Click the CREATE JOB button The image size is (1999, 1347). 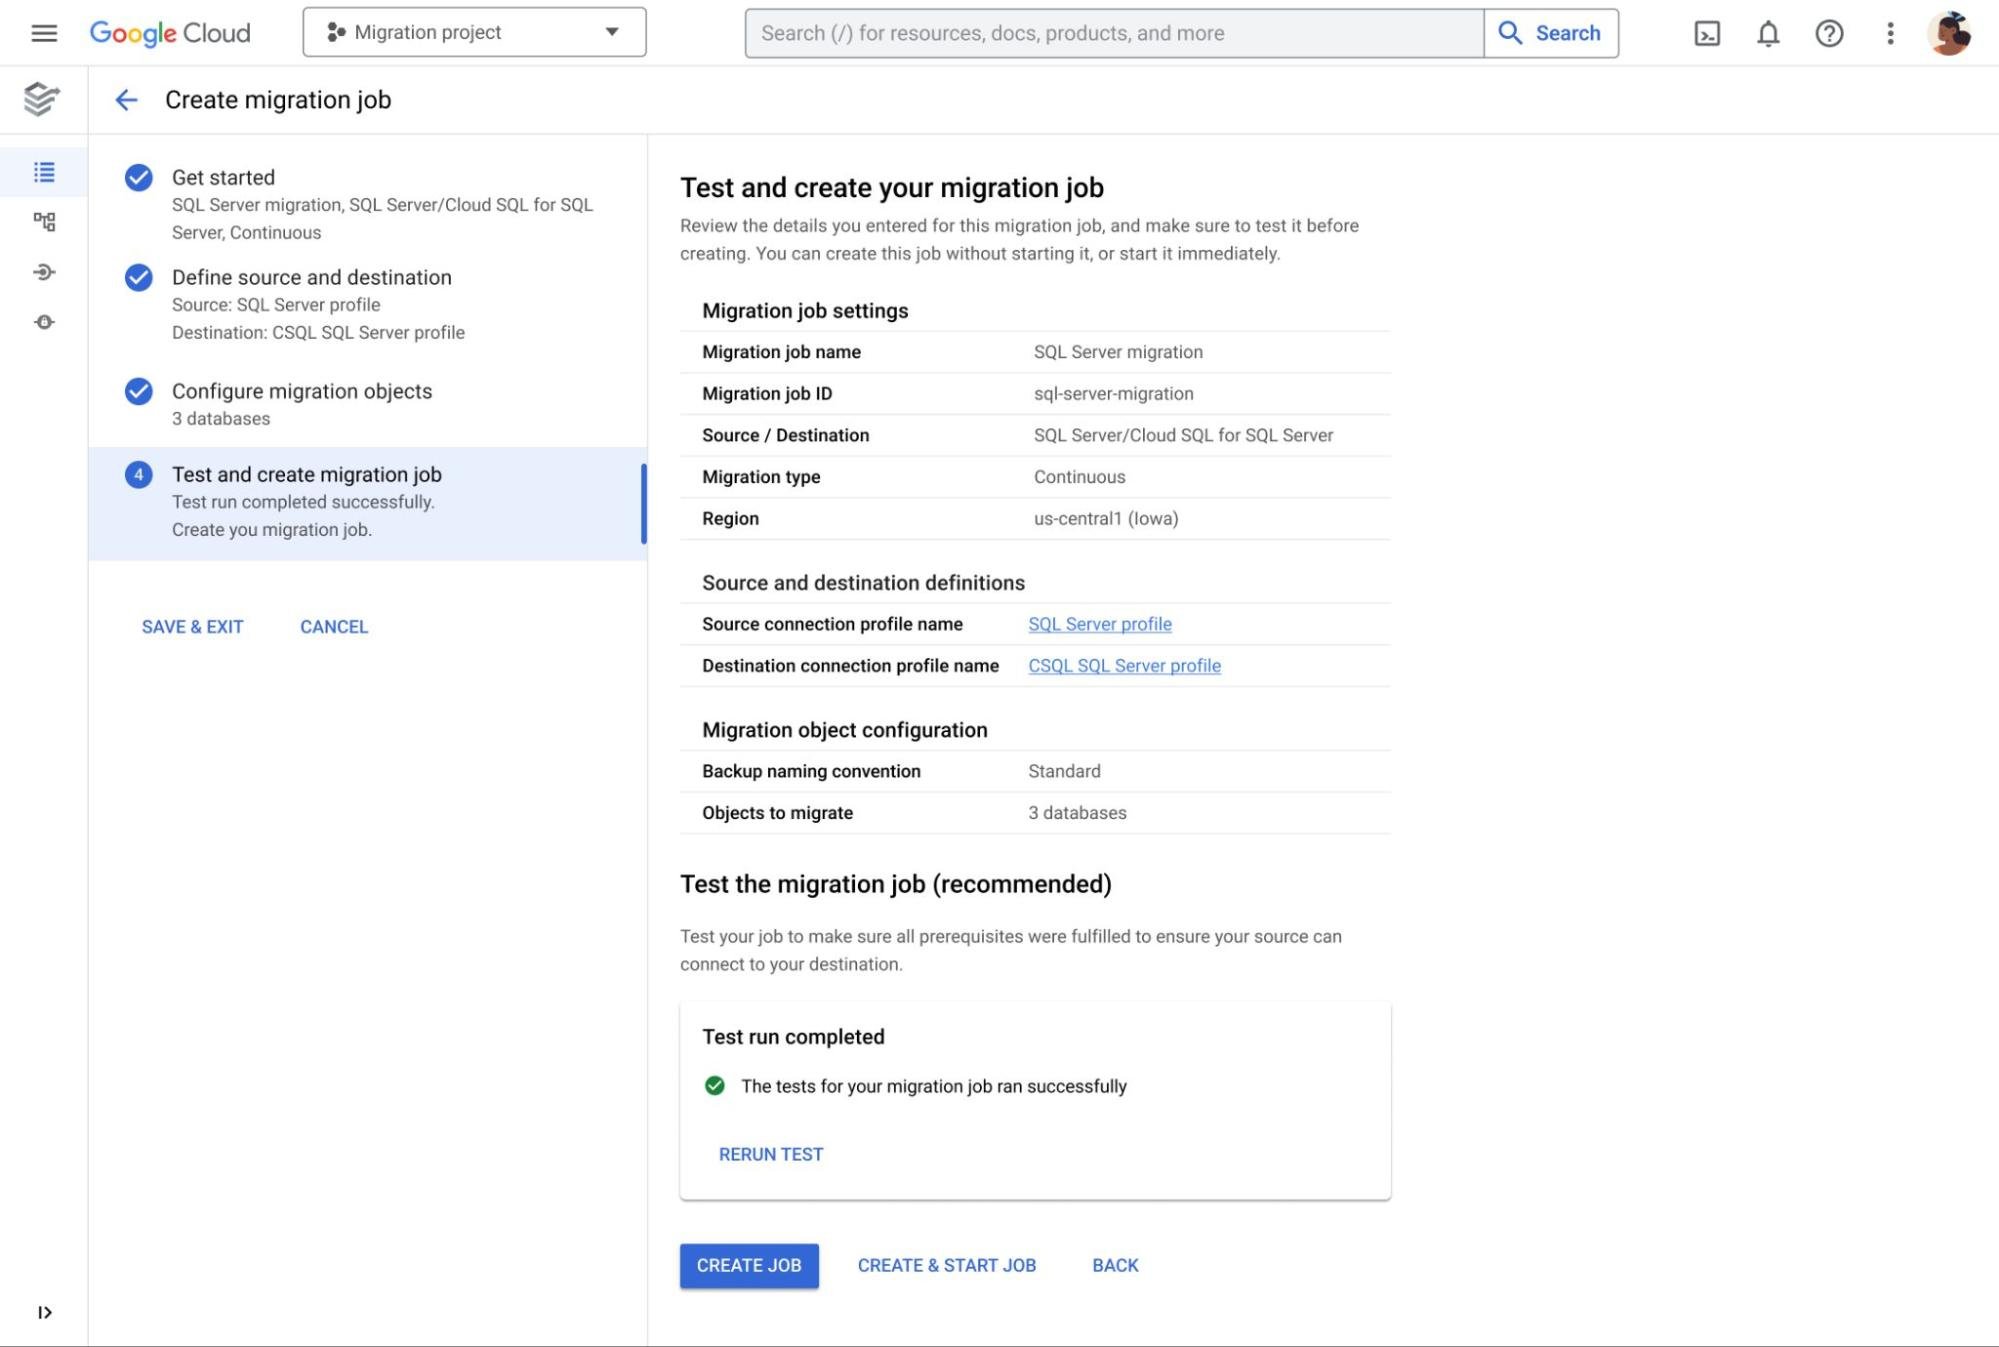pos(748,1264)
